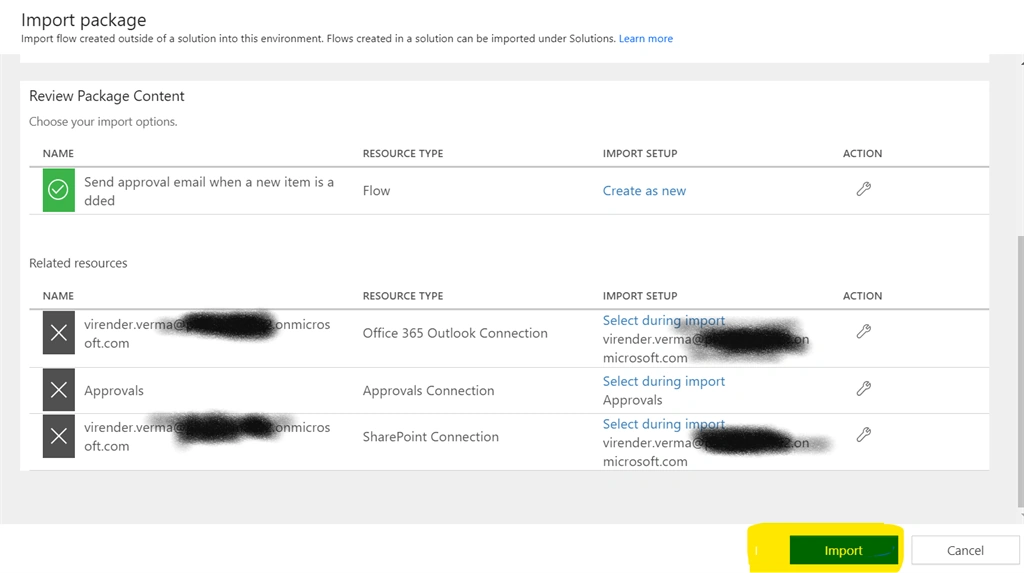Click the wrench icon for Approvals Connection

[863, 388]
